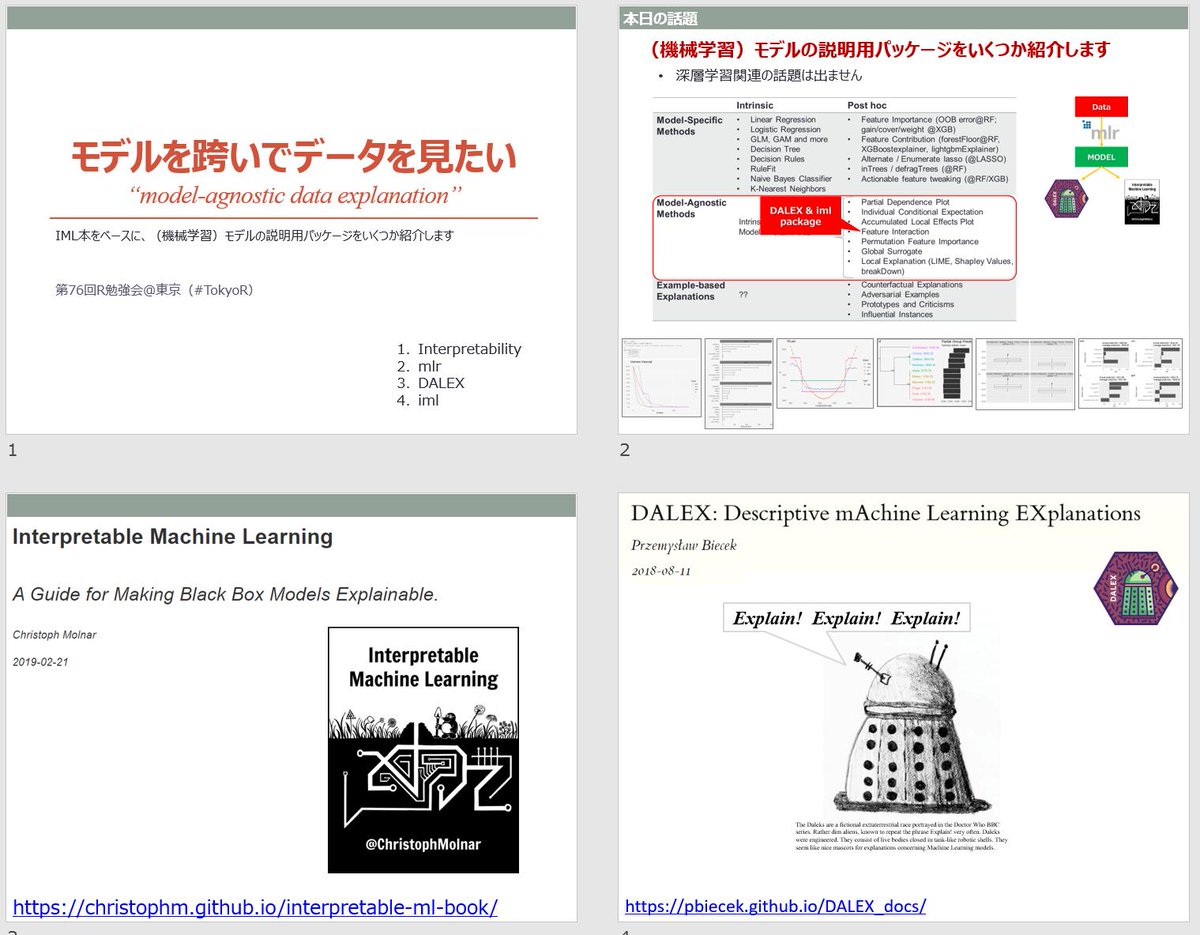Viewport: 1200px width, 935px height.
Task: Click author name 'Przemysław Biecek'
Action: tap(684, 546)
